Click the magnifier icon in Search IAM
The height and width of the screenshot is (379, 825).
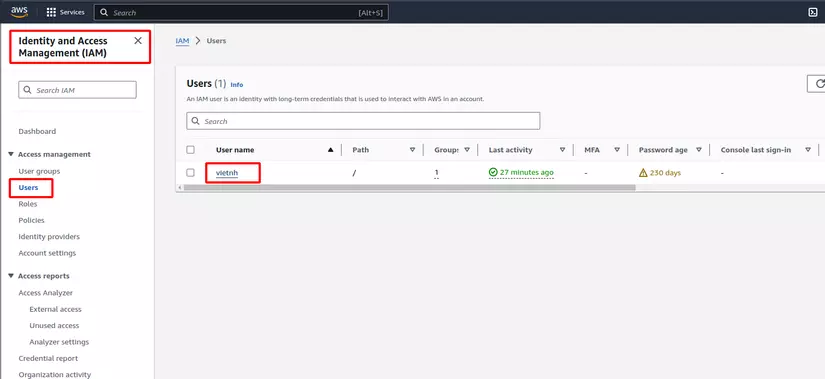[28, 90]
